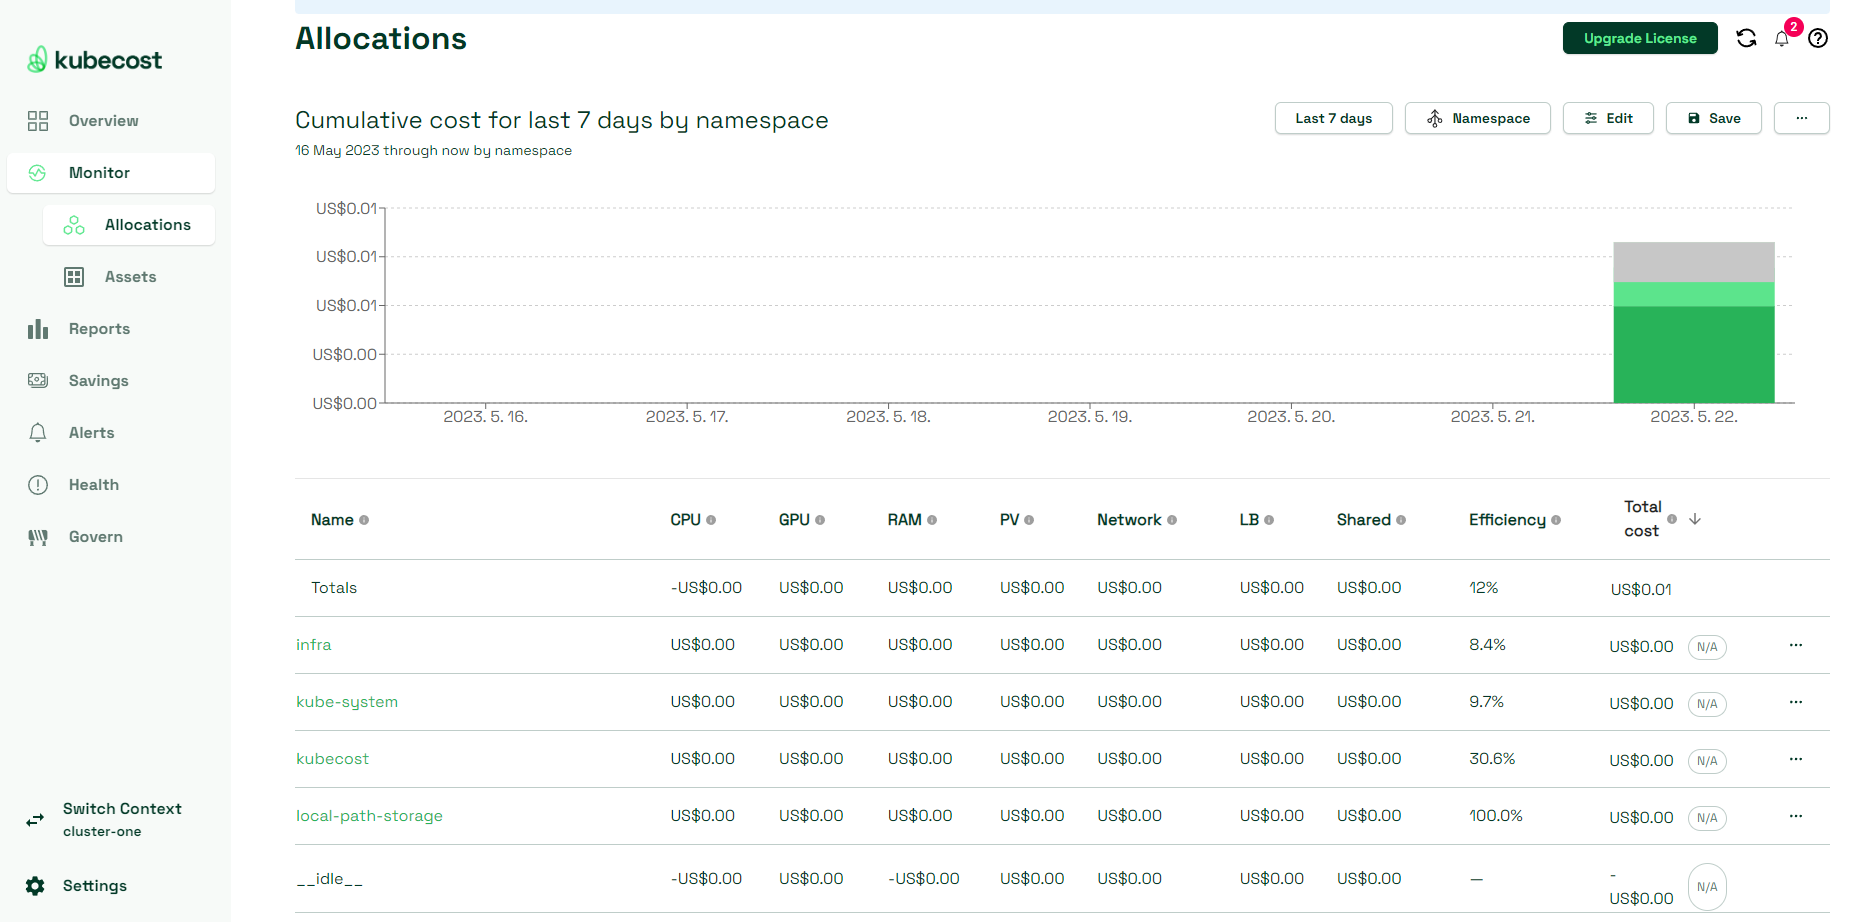Click the Reports bar chart icon
Viewport: 1857px width, 922px height.
click(38, 329)
